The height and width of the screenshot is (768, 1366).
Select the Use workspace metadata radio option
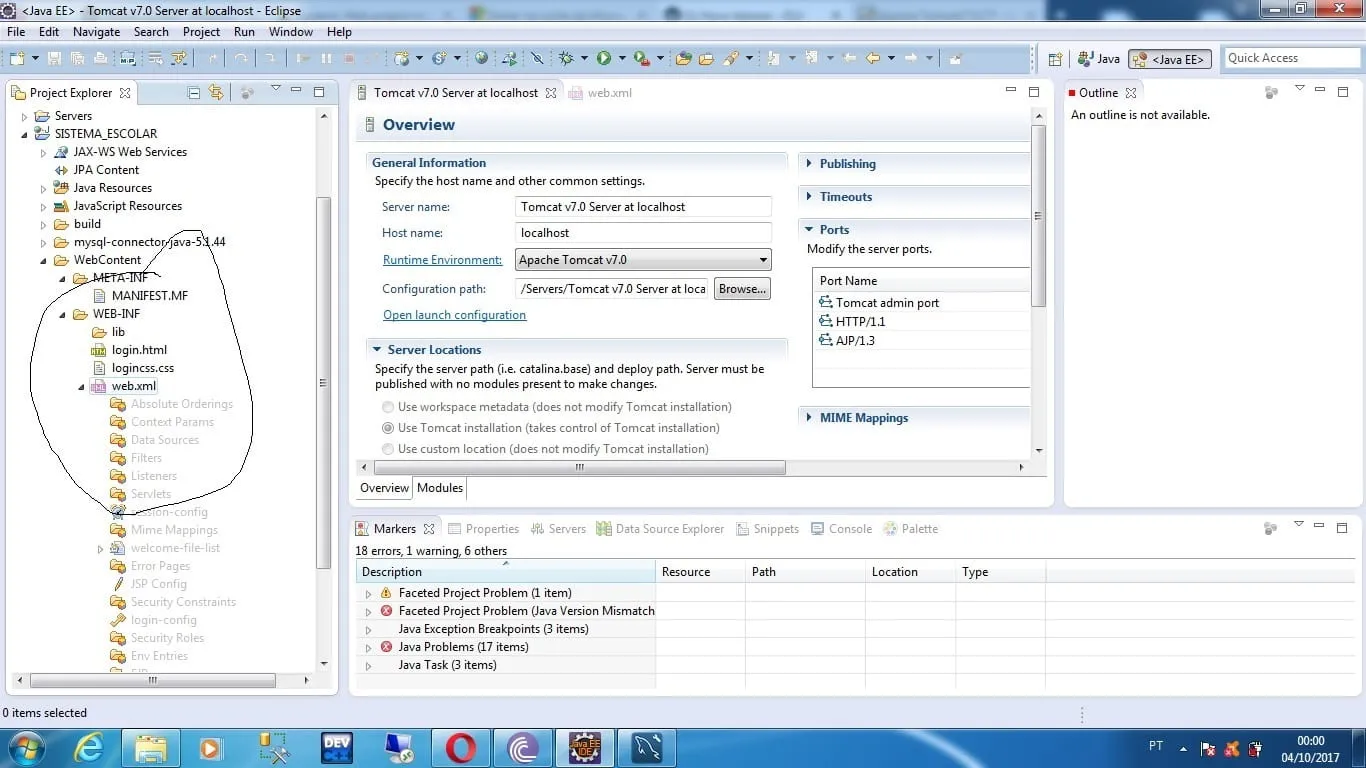tap(388, 407)
